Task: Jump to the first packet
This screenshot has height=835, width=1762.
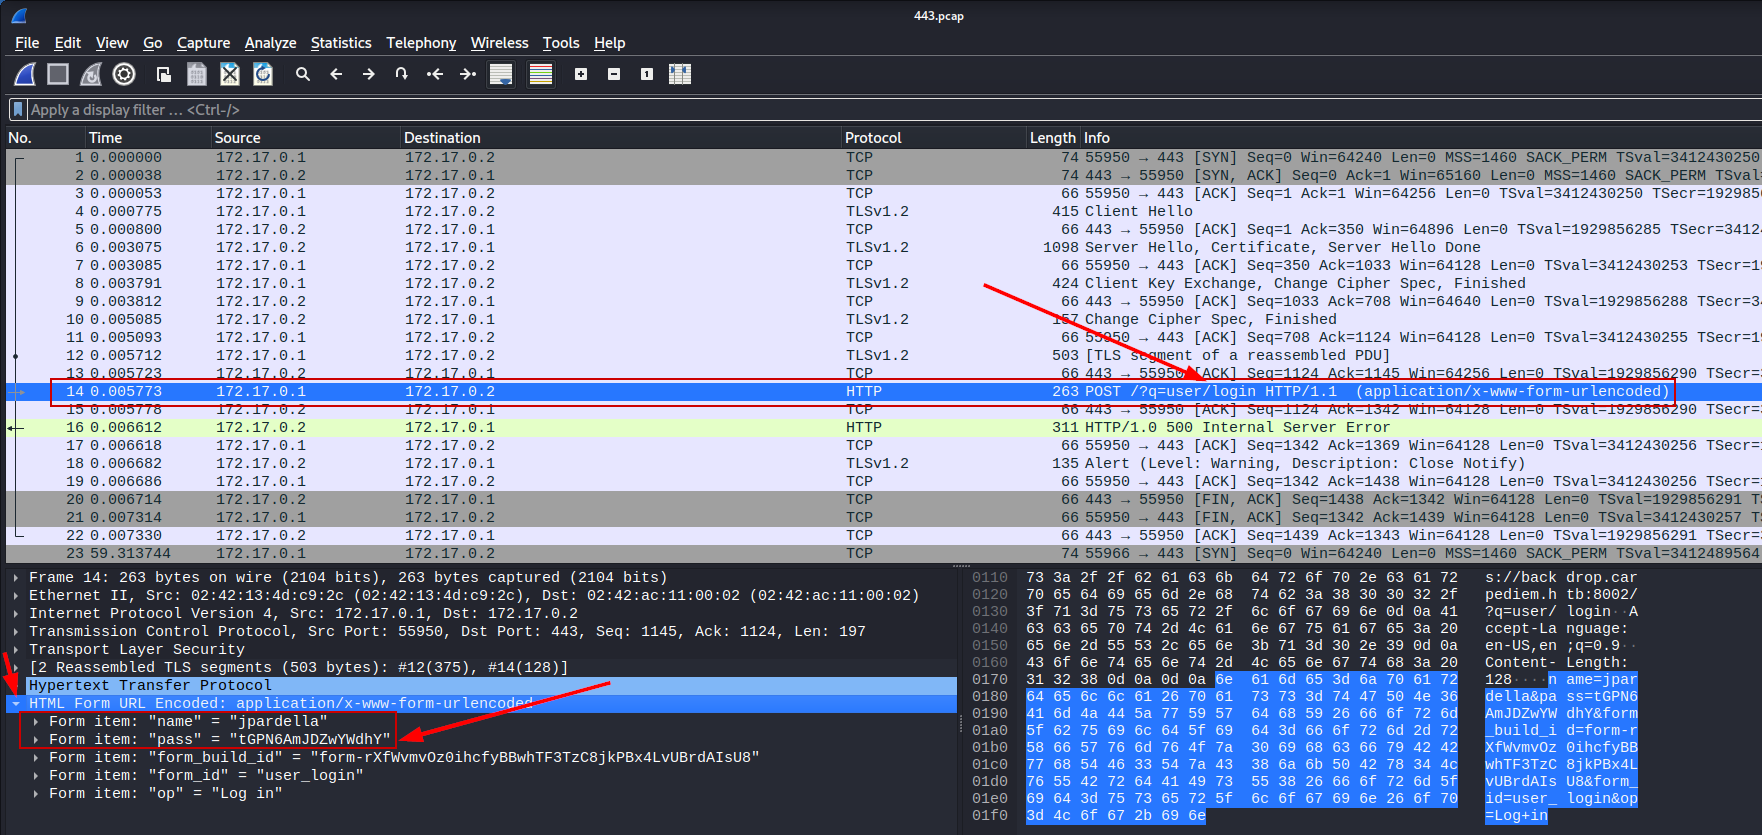Action: pyautogui.click(x=435, y=74)
